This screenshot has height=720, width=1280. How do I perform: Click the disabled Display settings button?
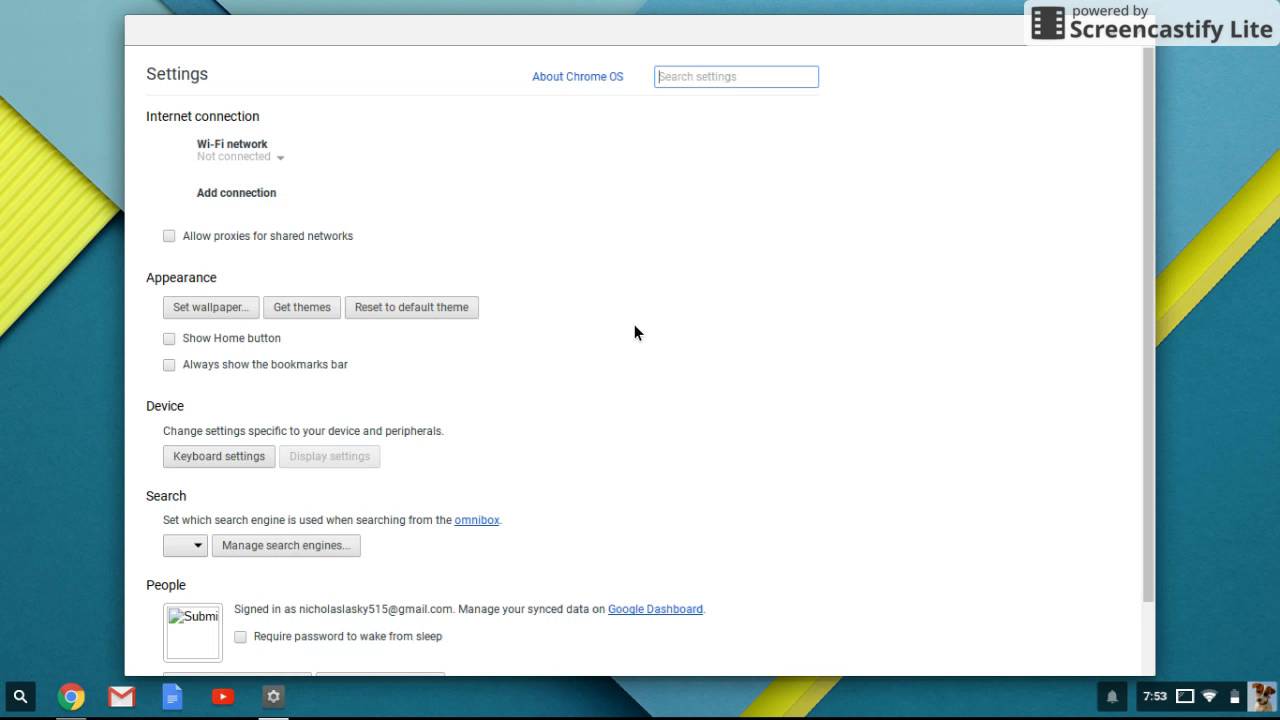click(330, 456)
